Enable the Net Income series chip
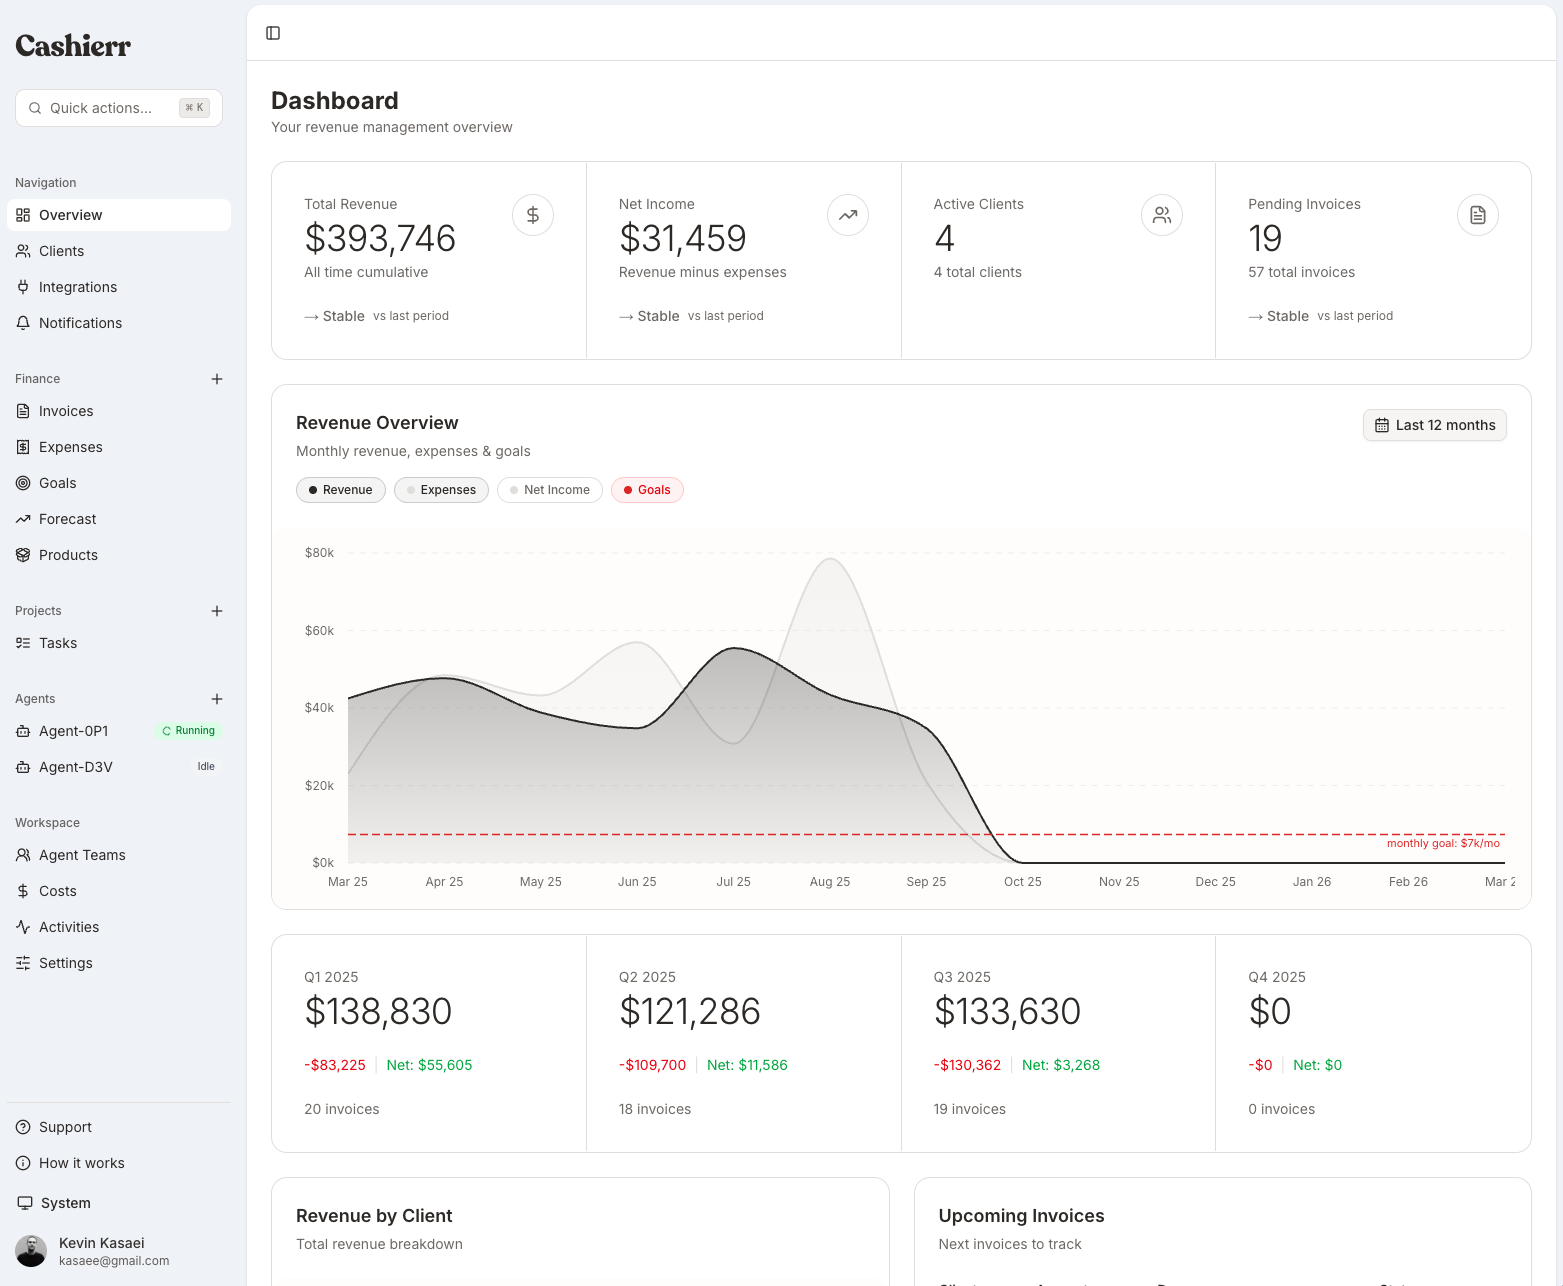 [x=550, y=490]
